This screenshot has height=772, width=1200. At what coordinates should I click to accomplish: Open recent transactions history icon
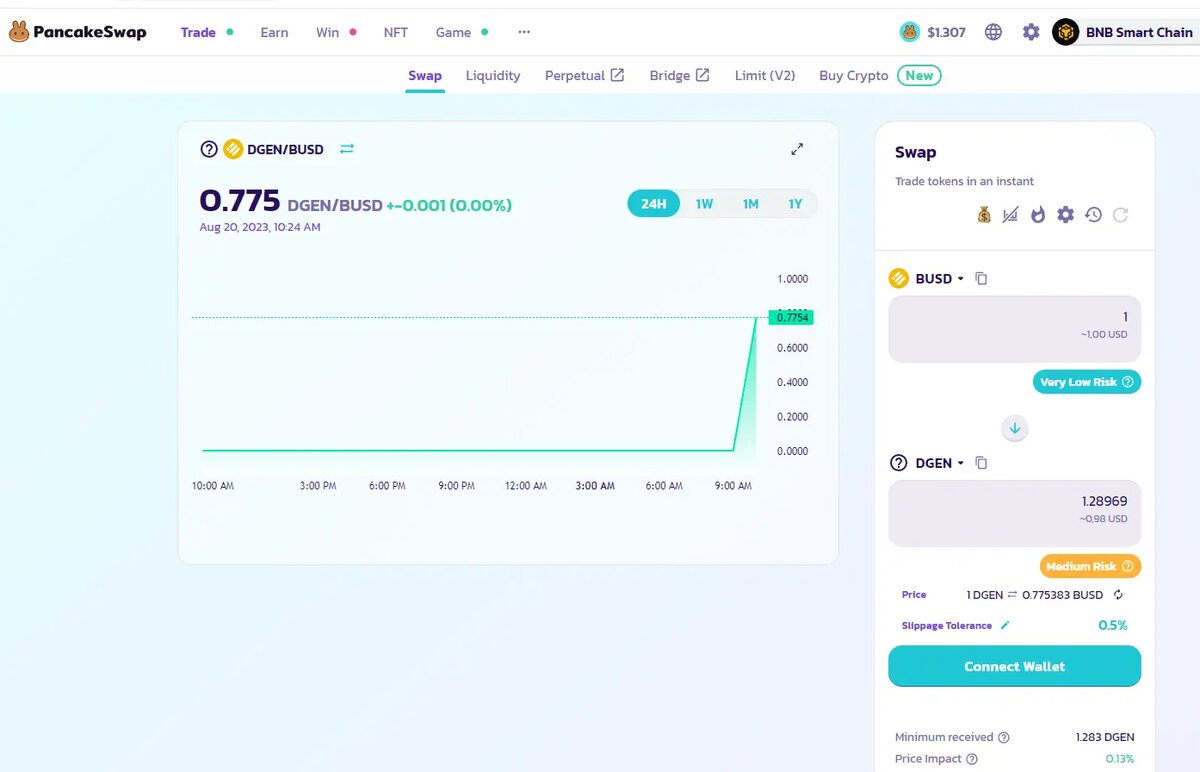(x=1093, y=214)
